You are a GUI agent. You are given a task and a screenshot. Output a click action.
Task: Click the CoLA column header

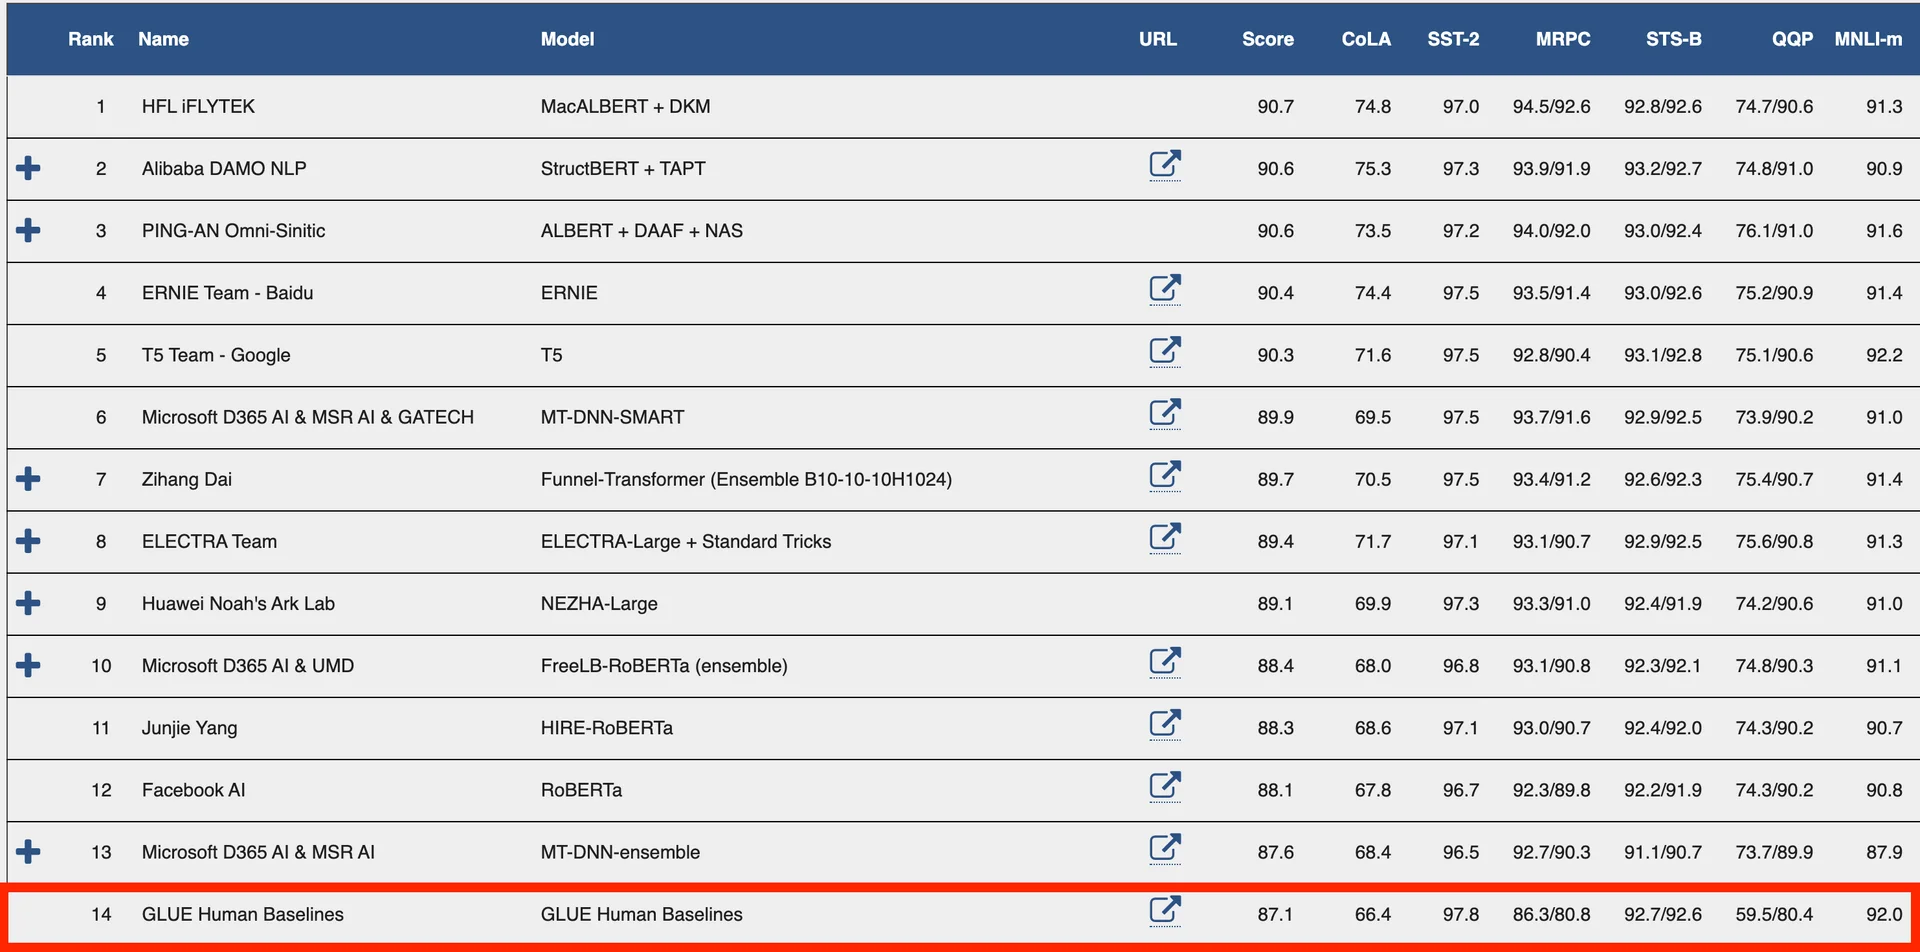(x=1366, y=39)
